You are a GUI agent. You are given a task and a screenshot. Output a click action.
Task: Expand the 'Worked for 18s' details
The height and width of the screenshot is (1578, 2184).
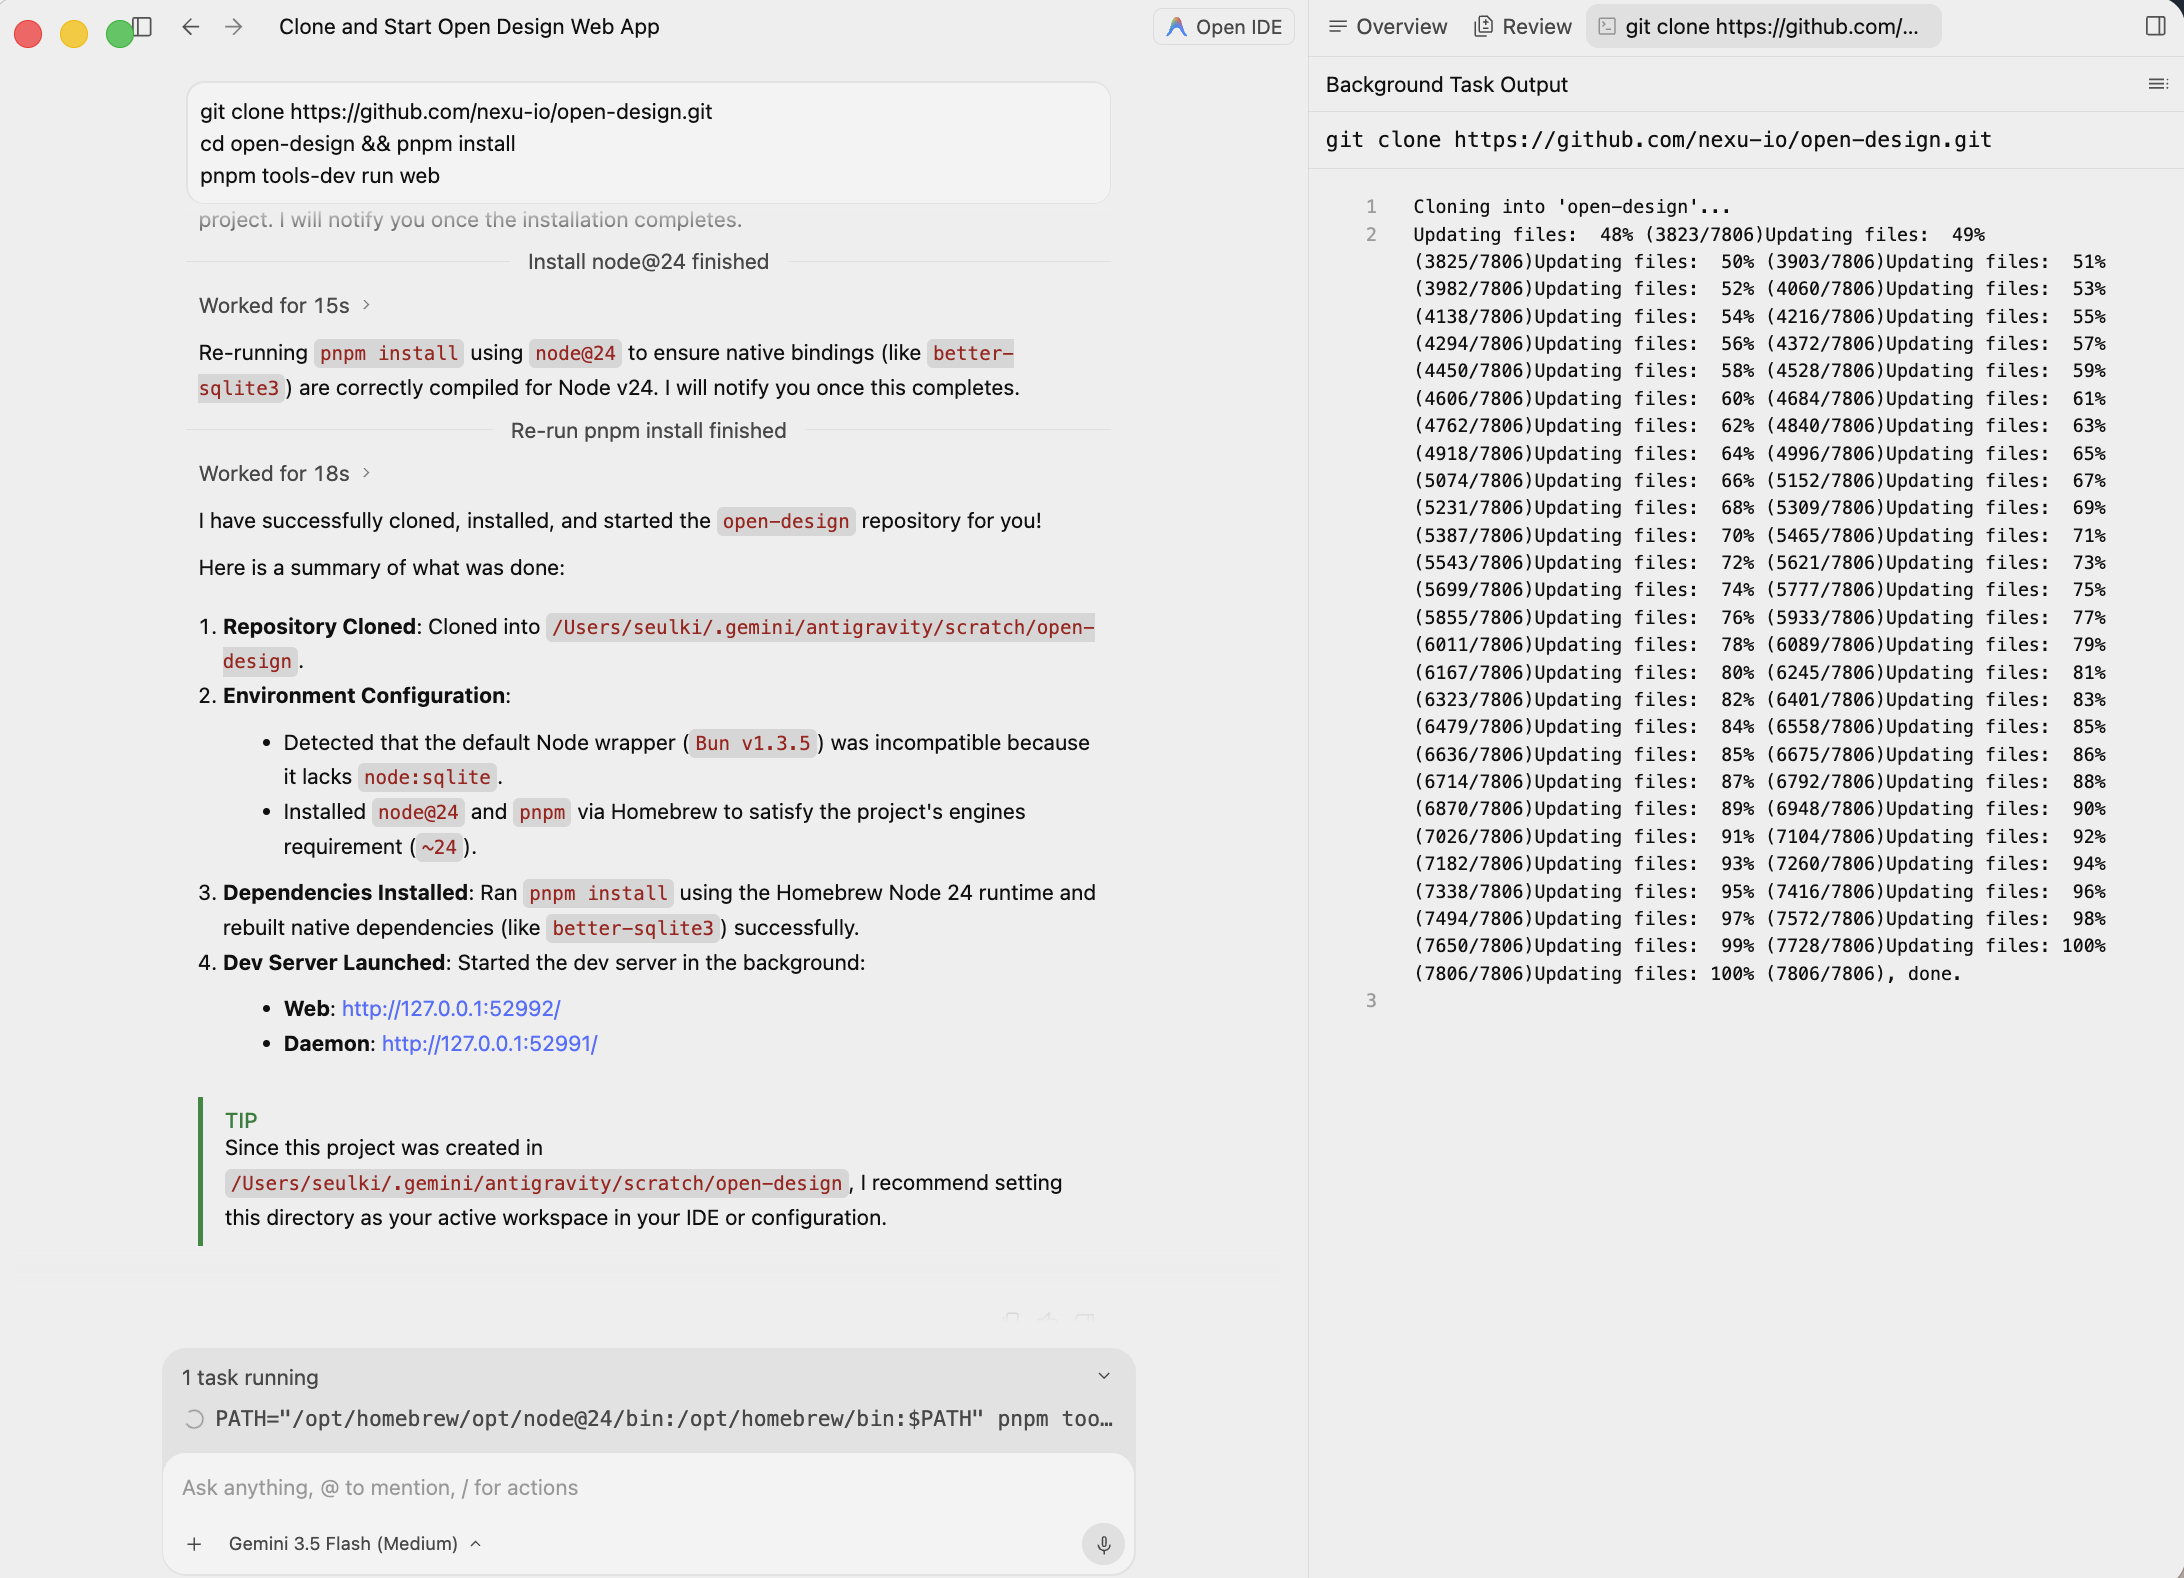[285, 474]
